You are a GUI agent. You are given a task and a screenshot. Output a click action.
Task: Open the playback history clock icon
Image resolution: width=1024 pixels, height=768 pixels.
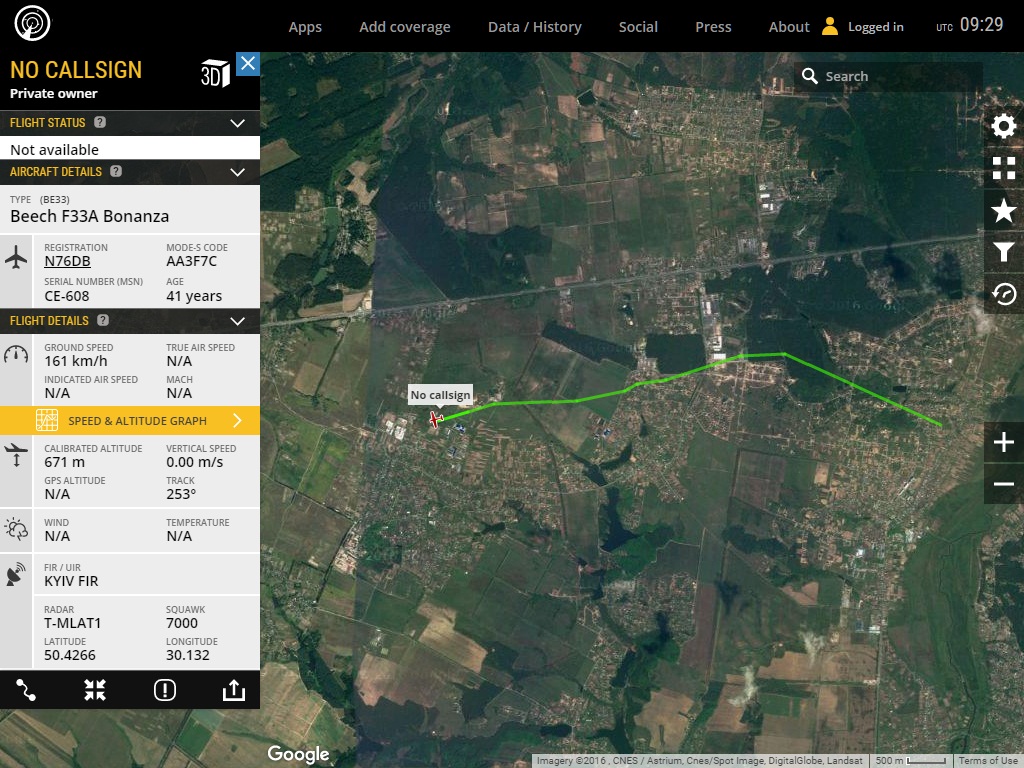1003,294
